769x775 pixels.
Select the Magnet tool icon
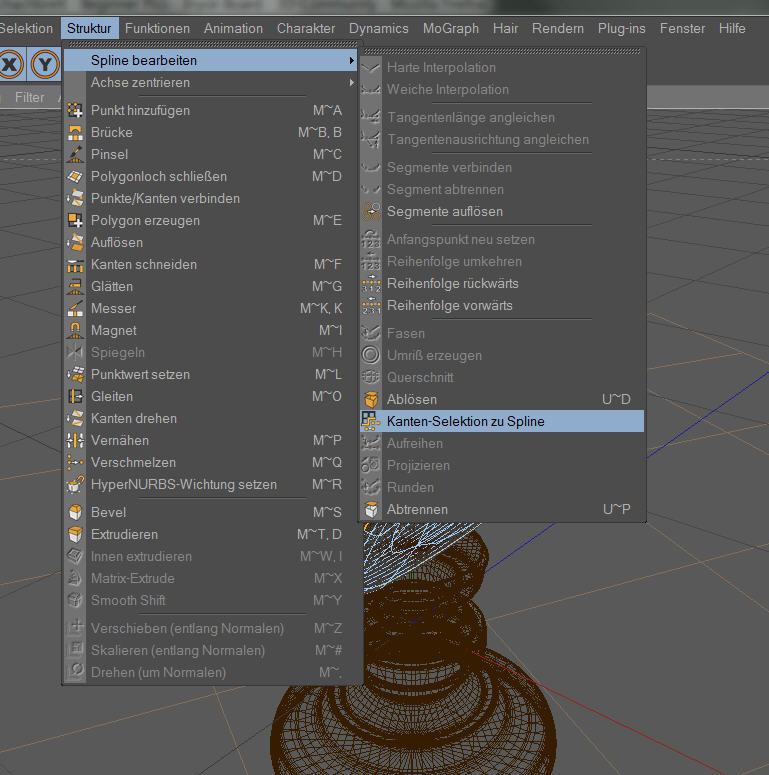[x=75, y=330]
